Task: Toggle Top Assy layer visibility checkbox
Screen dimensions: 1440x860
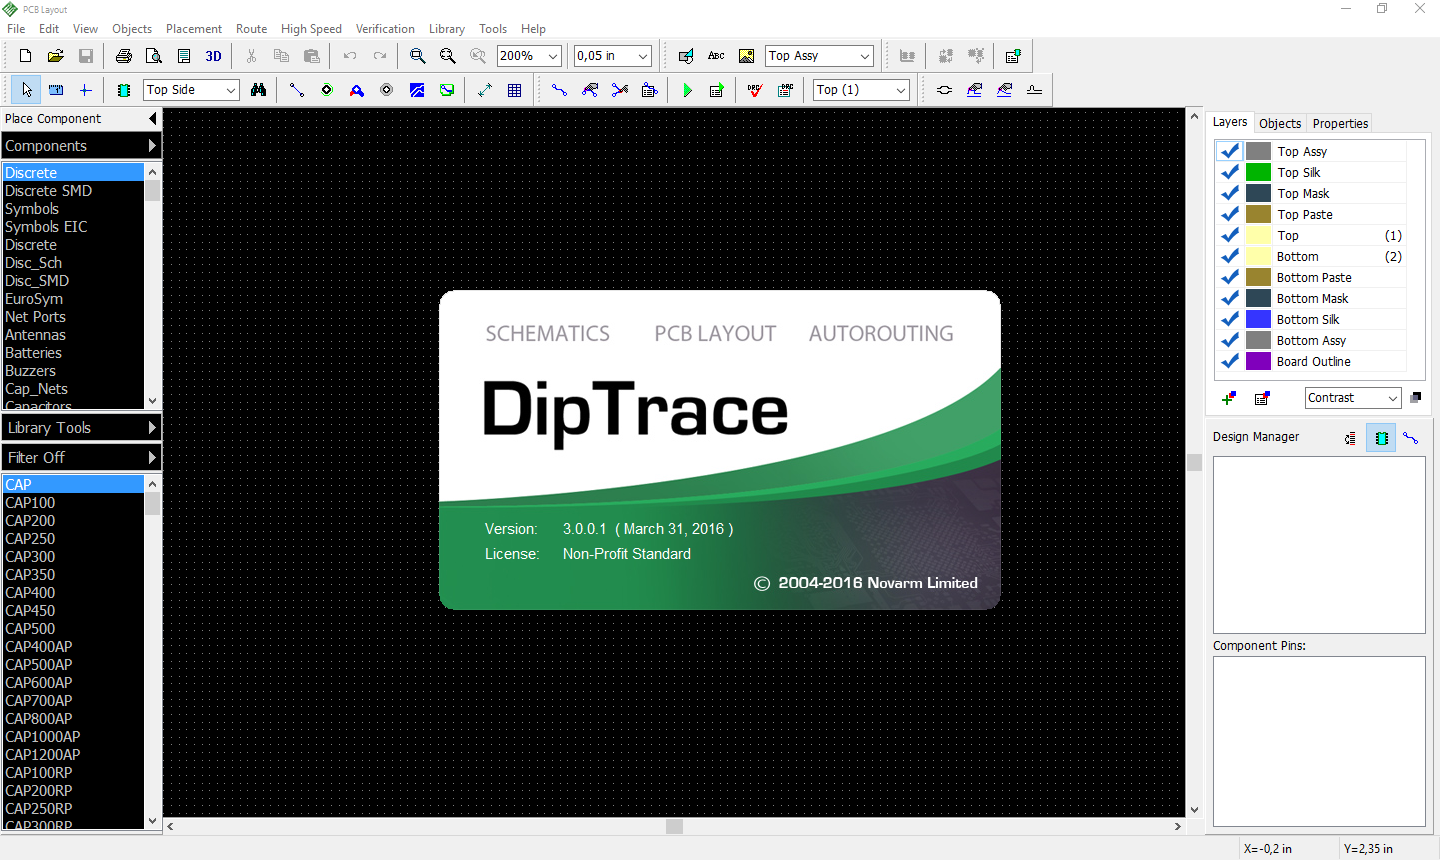Action: pos(1230,151)
